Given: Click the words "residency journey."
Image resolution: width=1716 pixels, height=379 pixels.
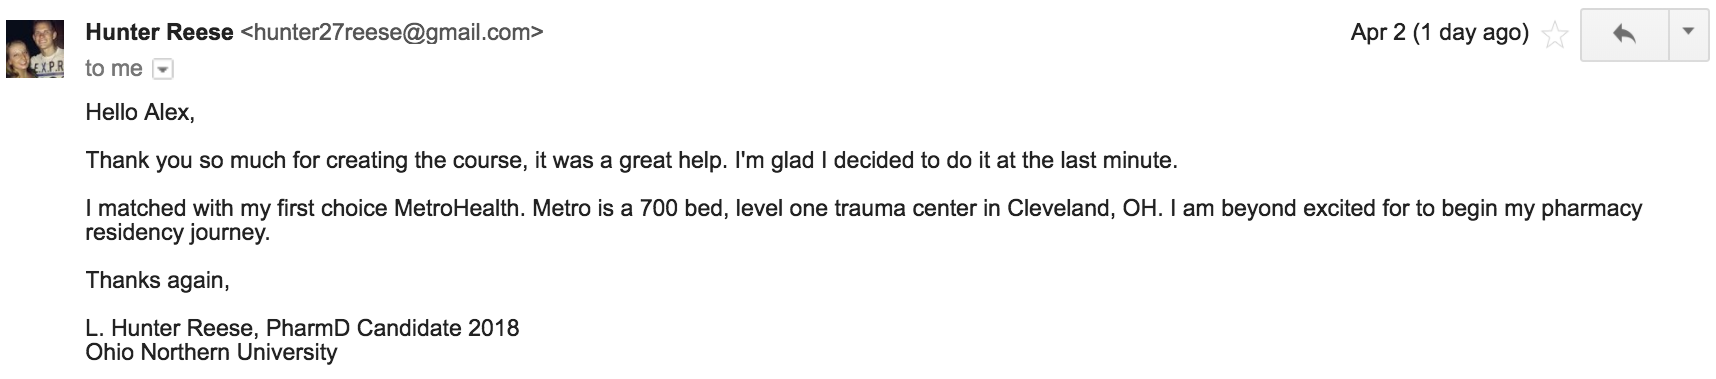Looking at the screenshot, I should coord(178,233).
